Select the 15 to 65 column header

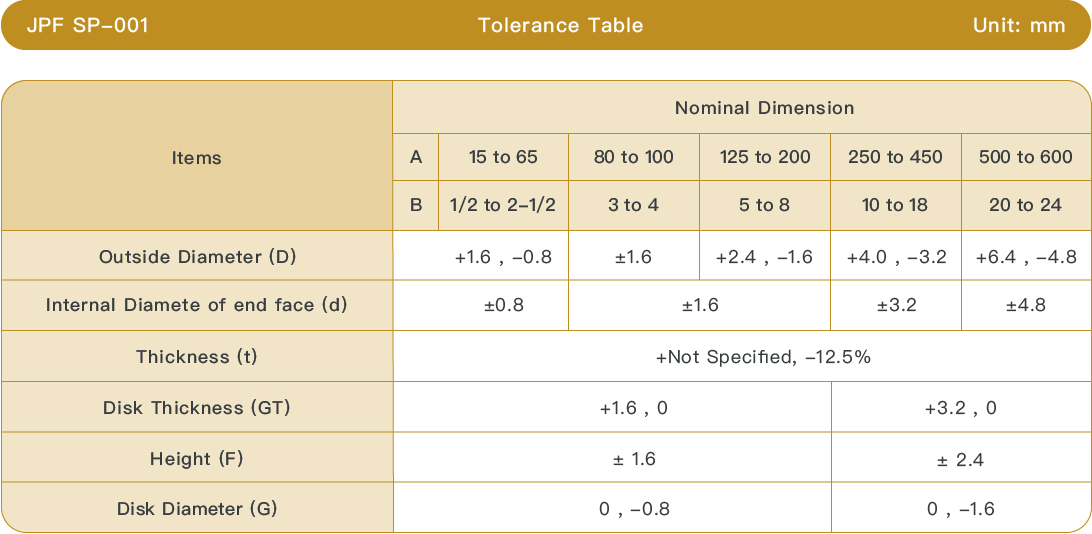pyautogui.click(x=503, y=157)
